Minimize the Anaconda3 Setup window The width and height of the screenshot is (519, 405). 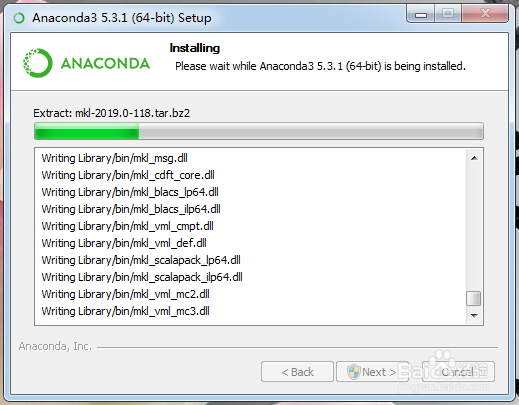tap(421, 14)
